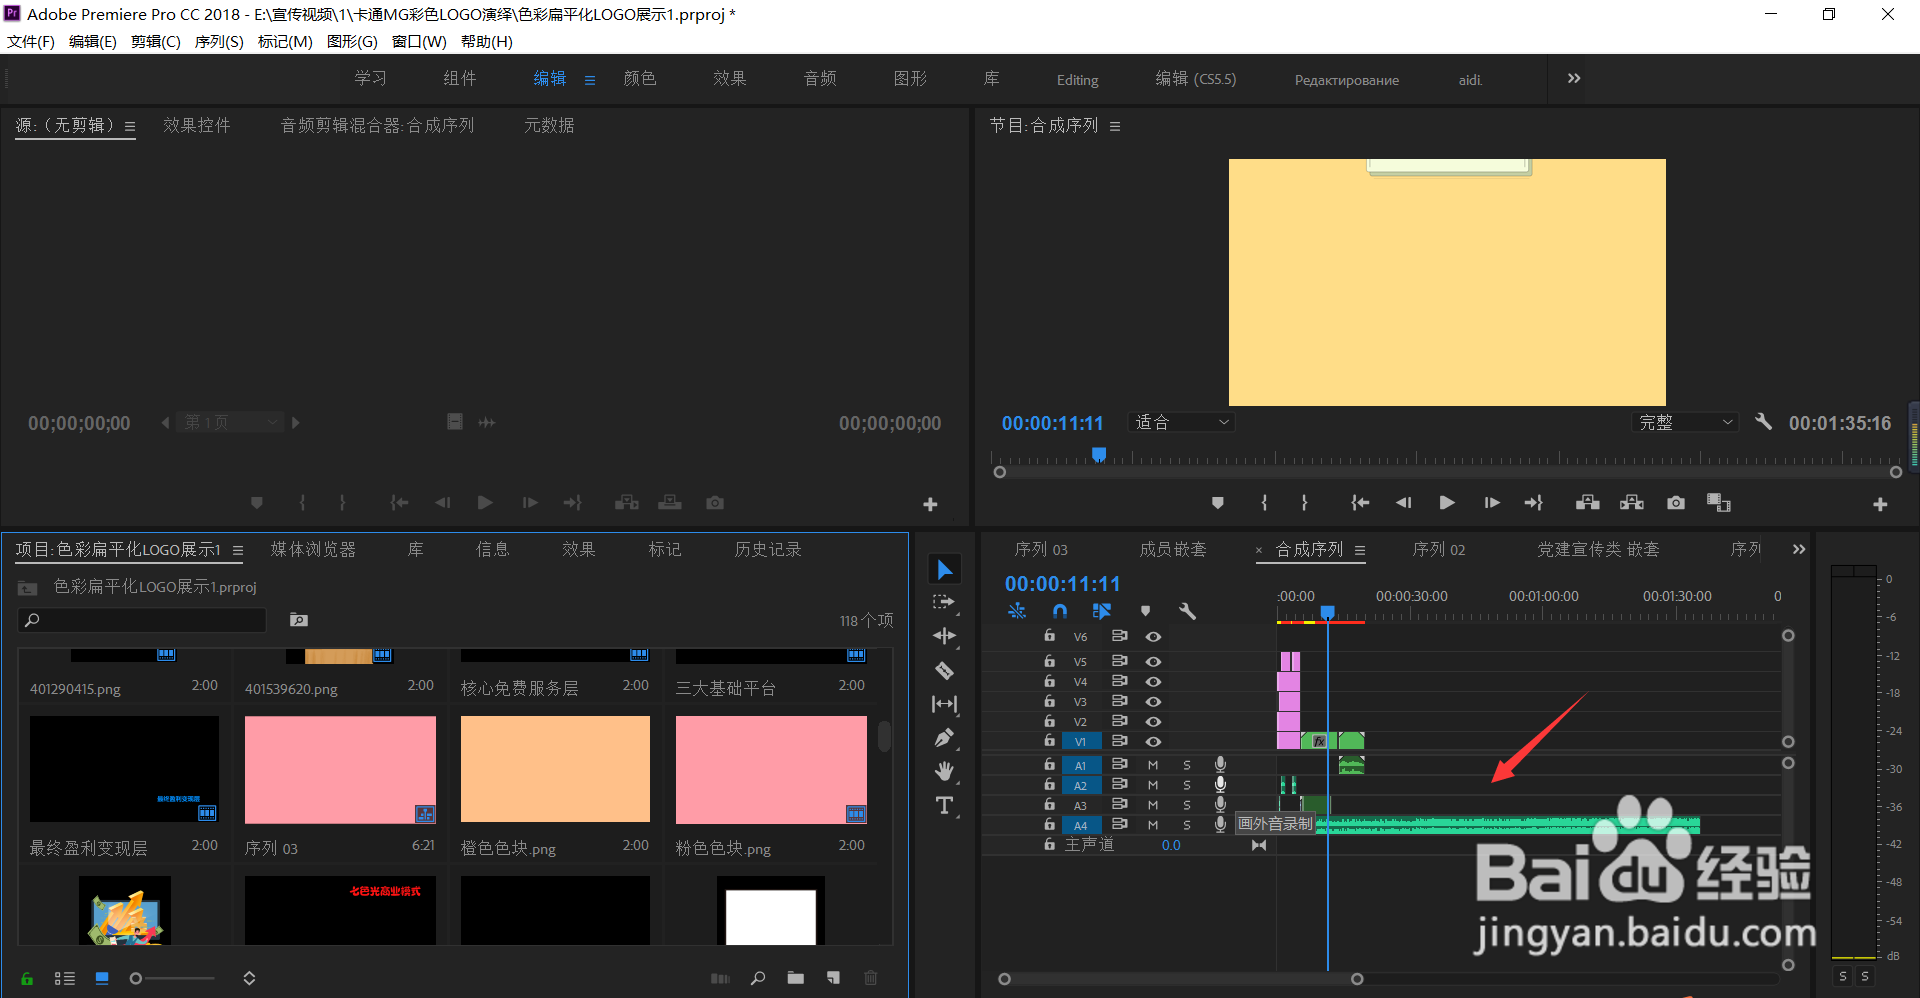Open the 完整 playback resolution dropdown
Viewport: 1920px width, 998px height.
(1684, 421)
